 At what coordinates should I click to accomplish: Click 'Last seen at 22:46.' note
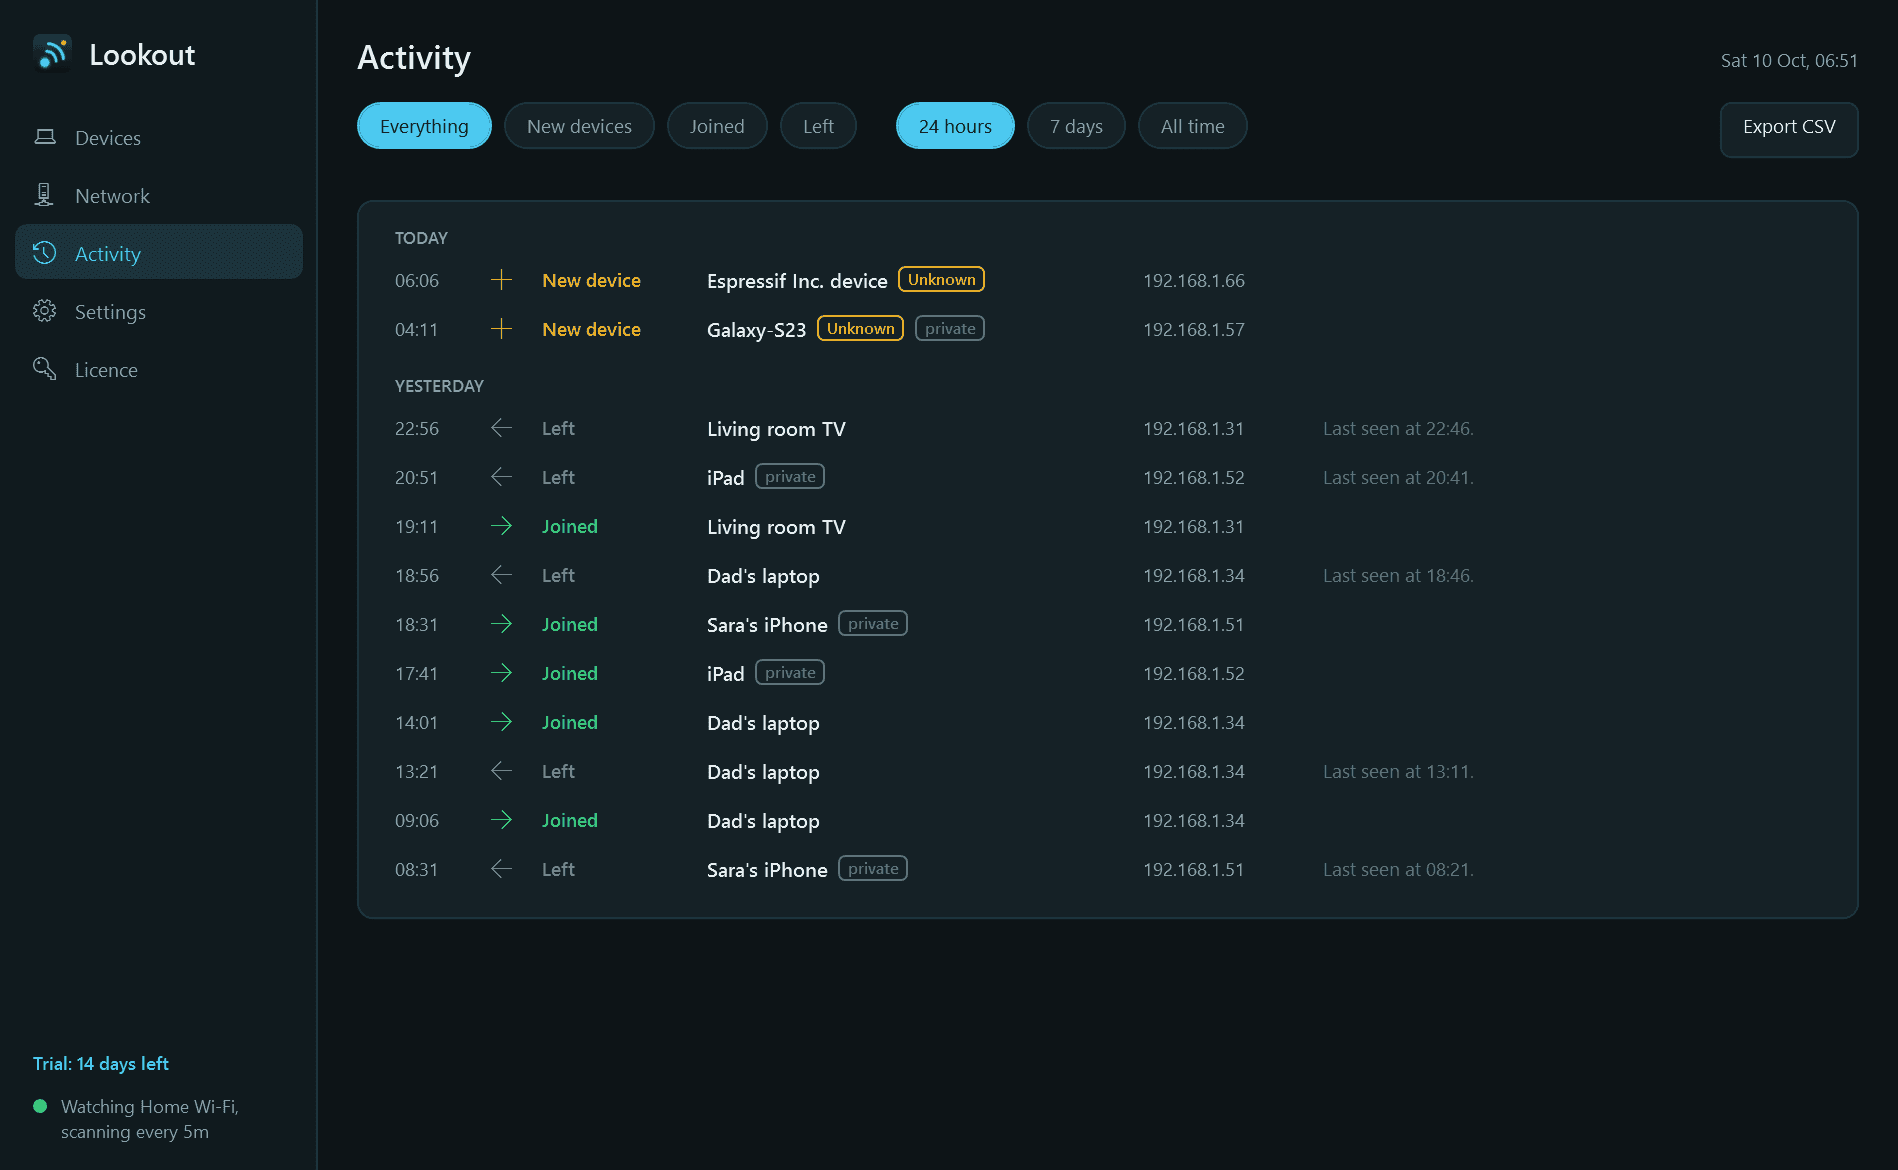(1398, 428)
